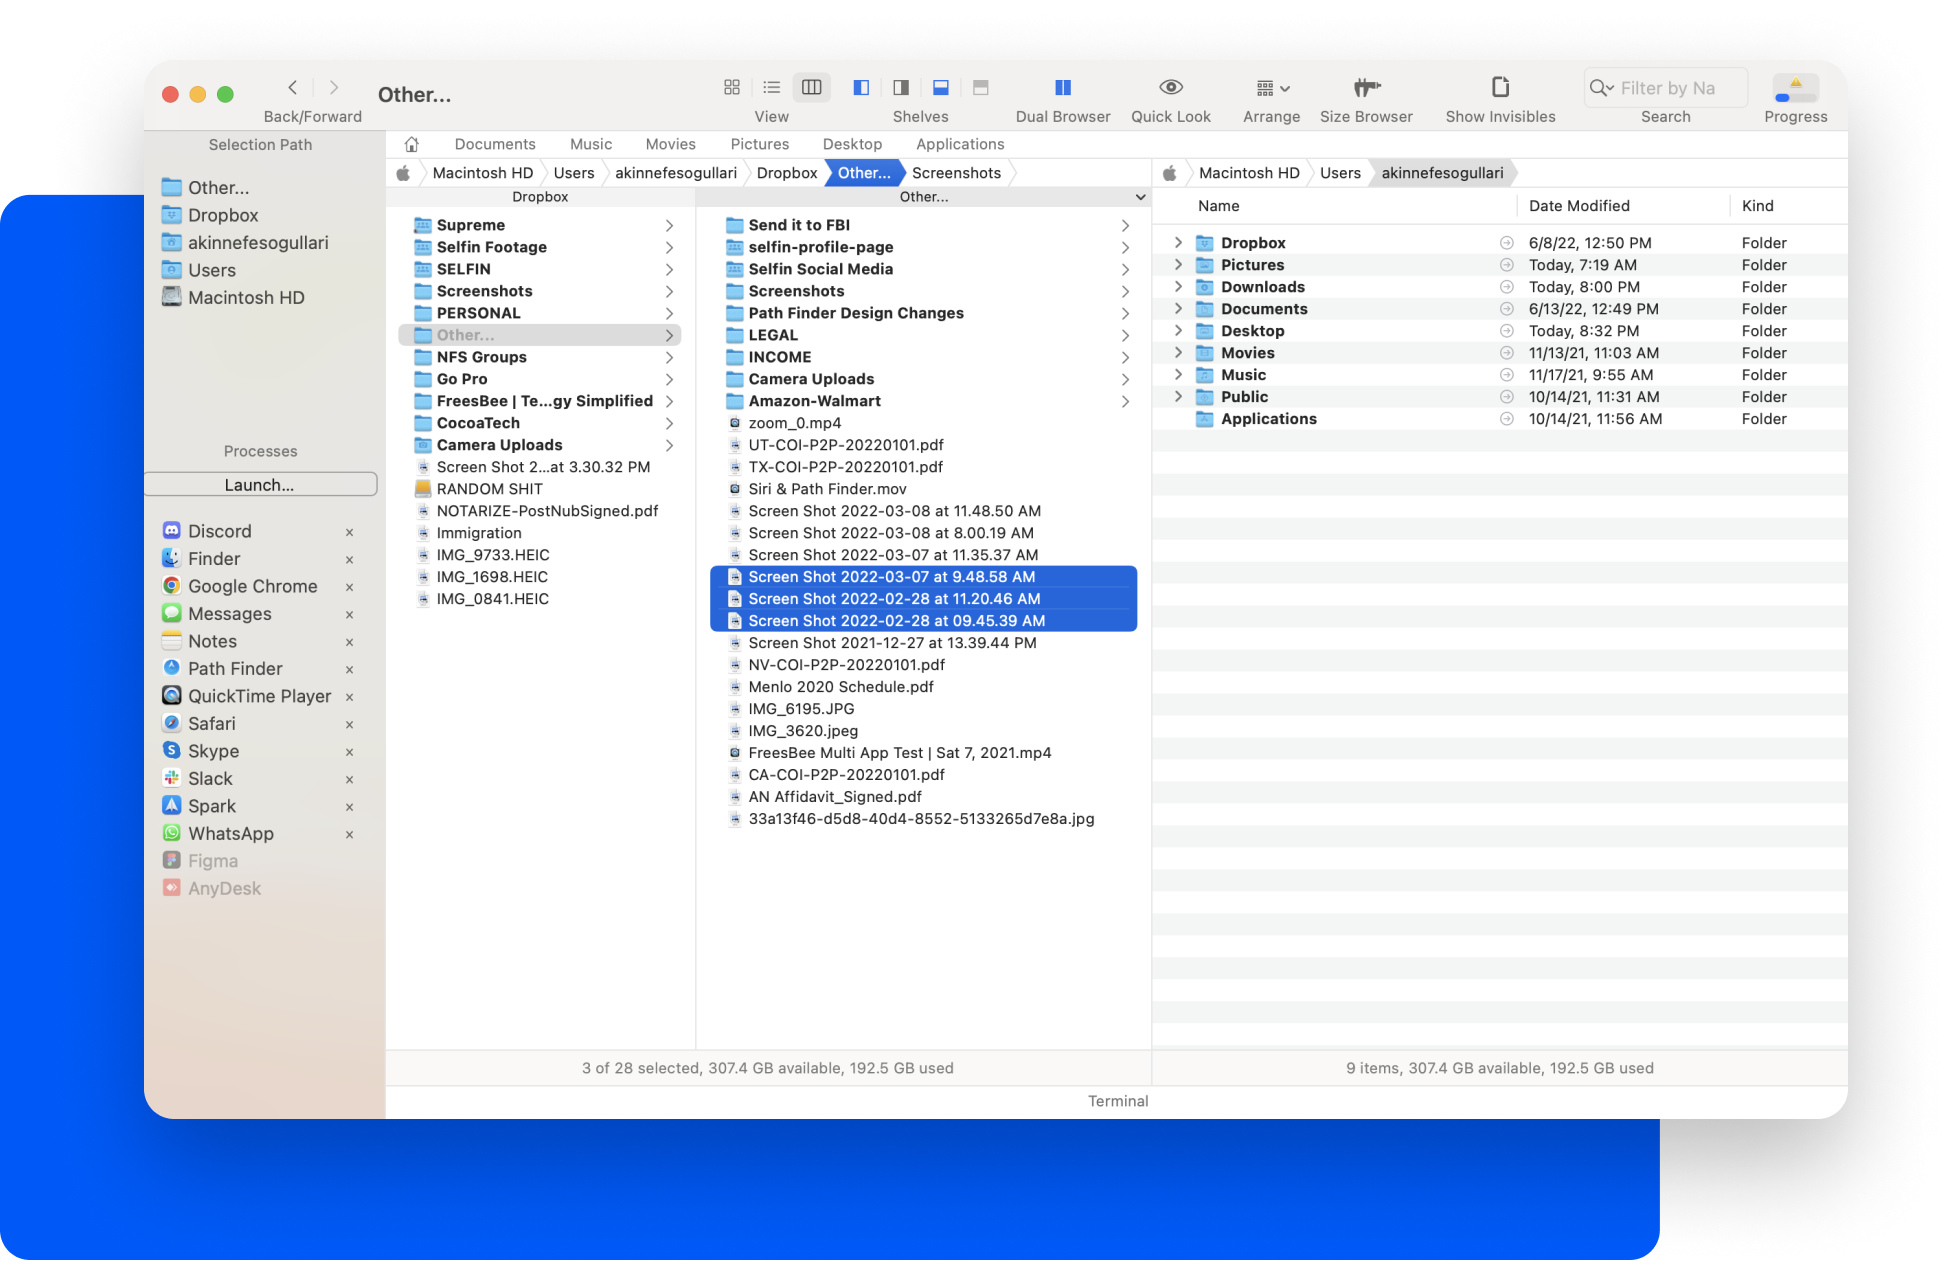Open the Terminal panel at bottom
Image resolution: width=1953 pixels, height=1269 pixels.
1117,1101
